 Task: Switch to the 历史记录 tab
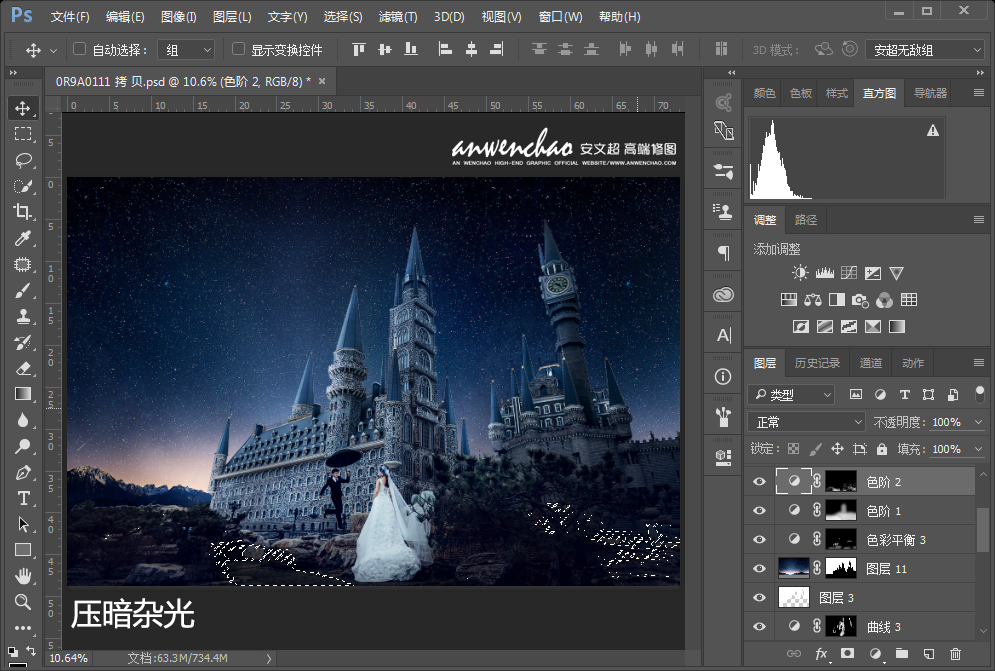tap(817, 363)
